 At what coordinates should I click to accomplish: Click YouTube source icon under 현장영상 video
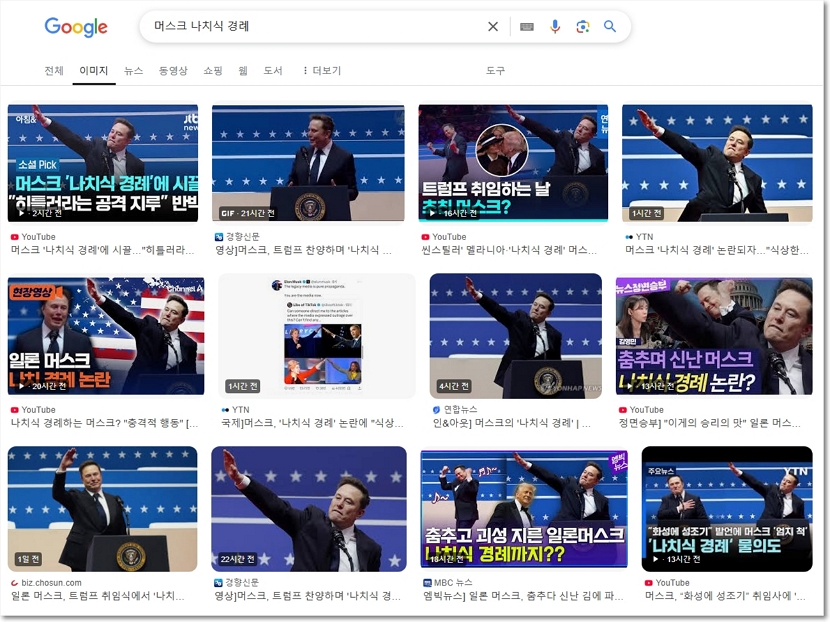(x=14, y=410)
